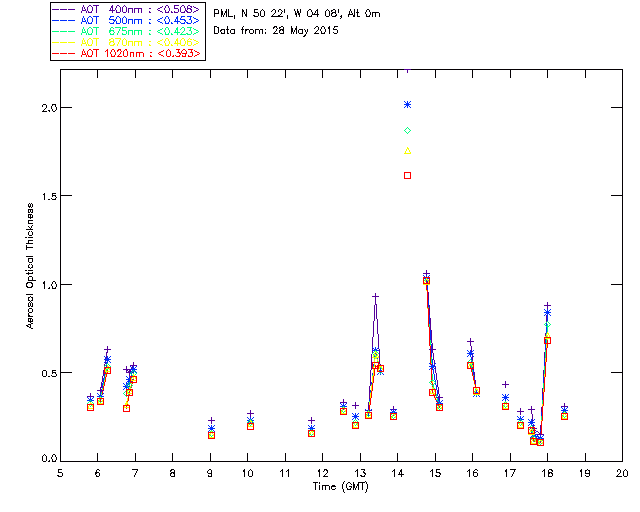
Task: Click the 'Time (GMT)' axis label
Action: [x=341, y=485]
